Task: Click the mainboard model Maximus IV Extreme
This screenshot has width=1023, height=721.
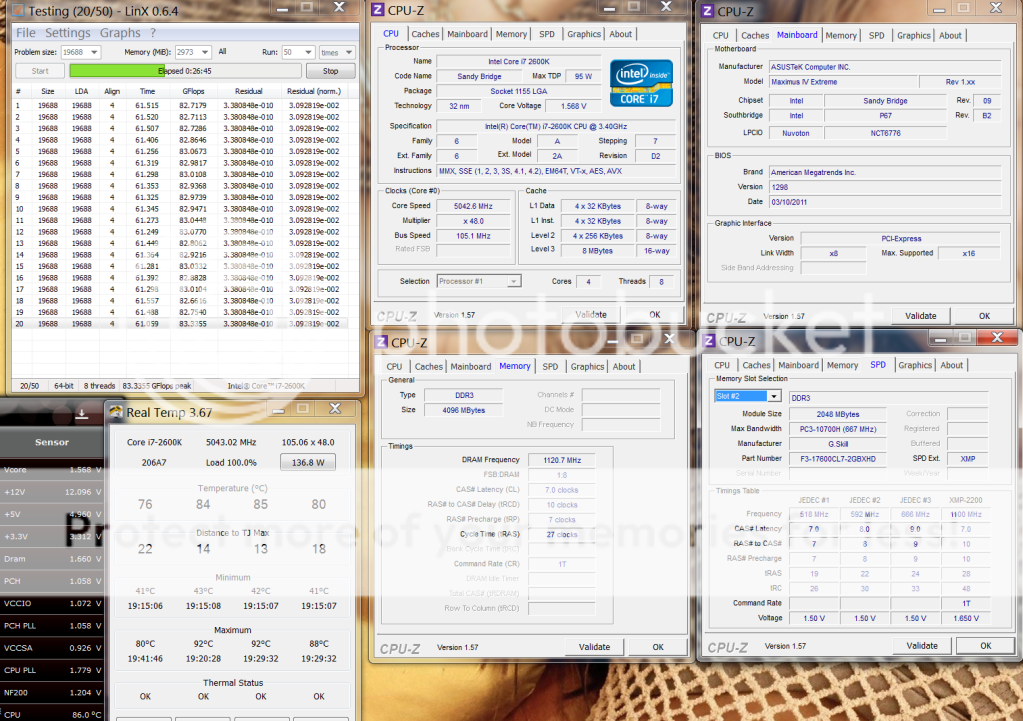Action: 844,82
